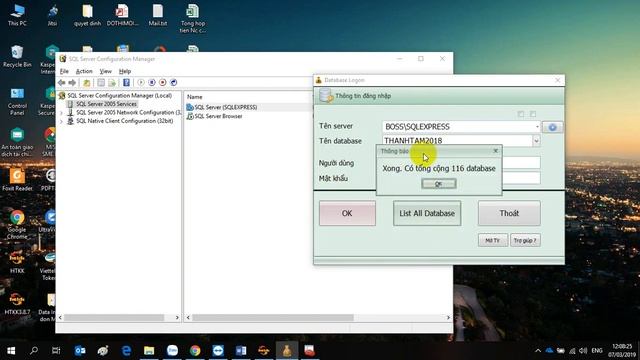This screenshot has width=640, height=360.
Task: Open the Windows Start menu
Action: (11, 351)
